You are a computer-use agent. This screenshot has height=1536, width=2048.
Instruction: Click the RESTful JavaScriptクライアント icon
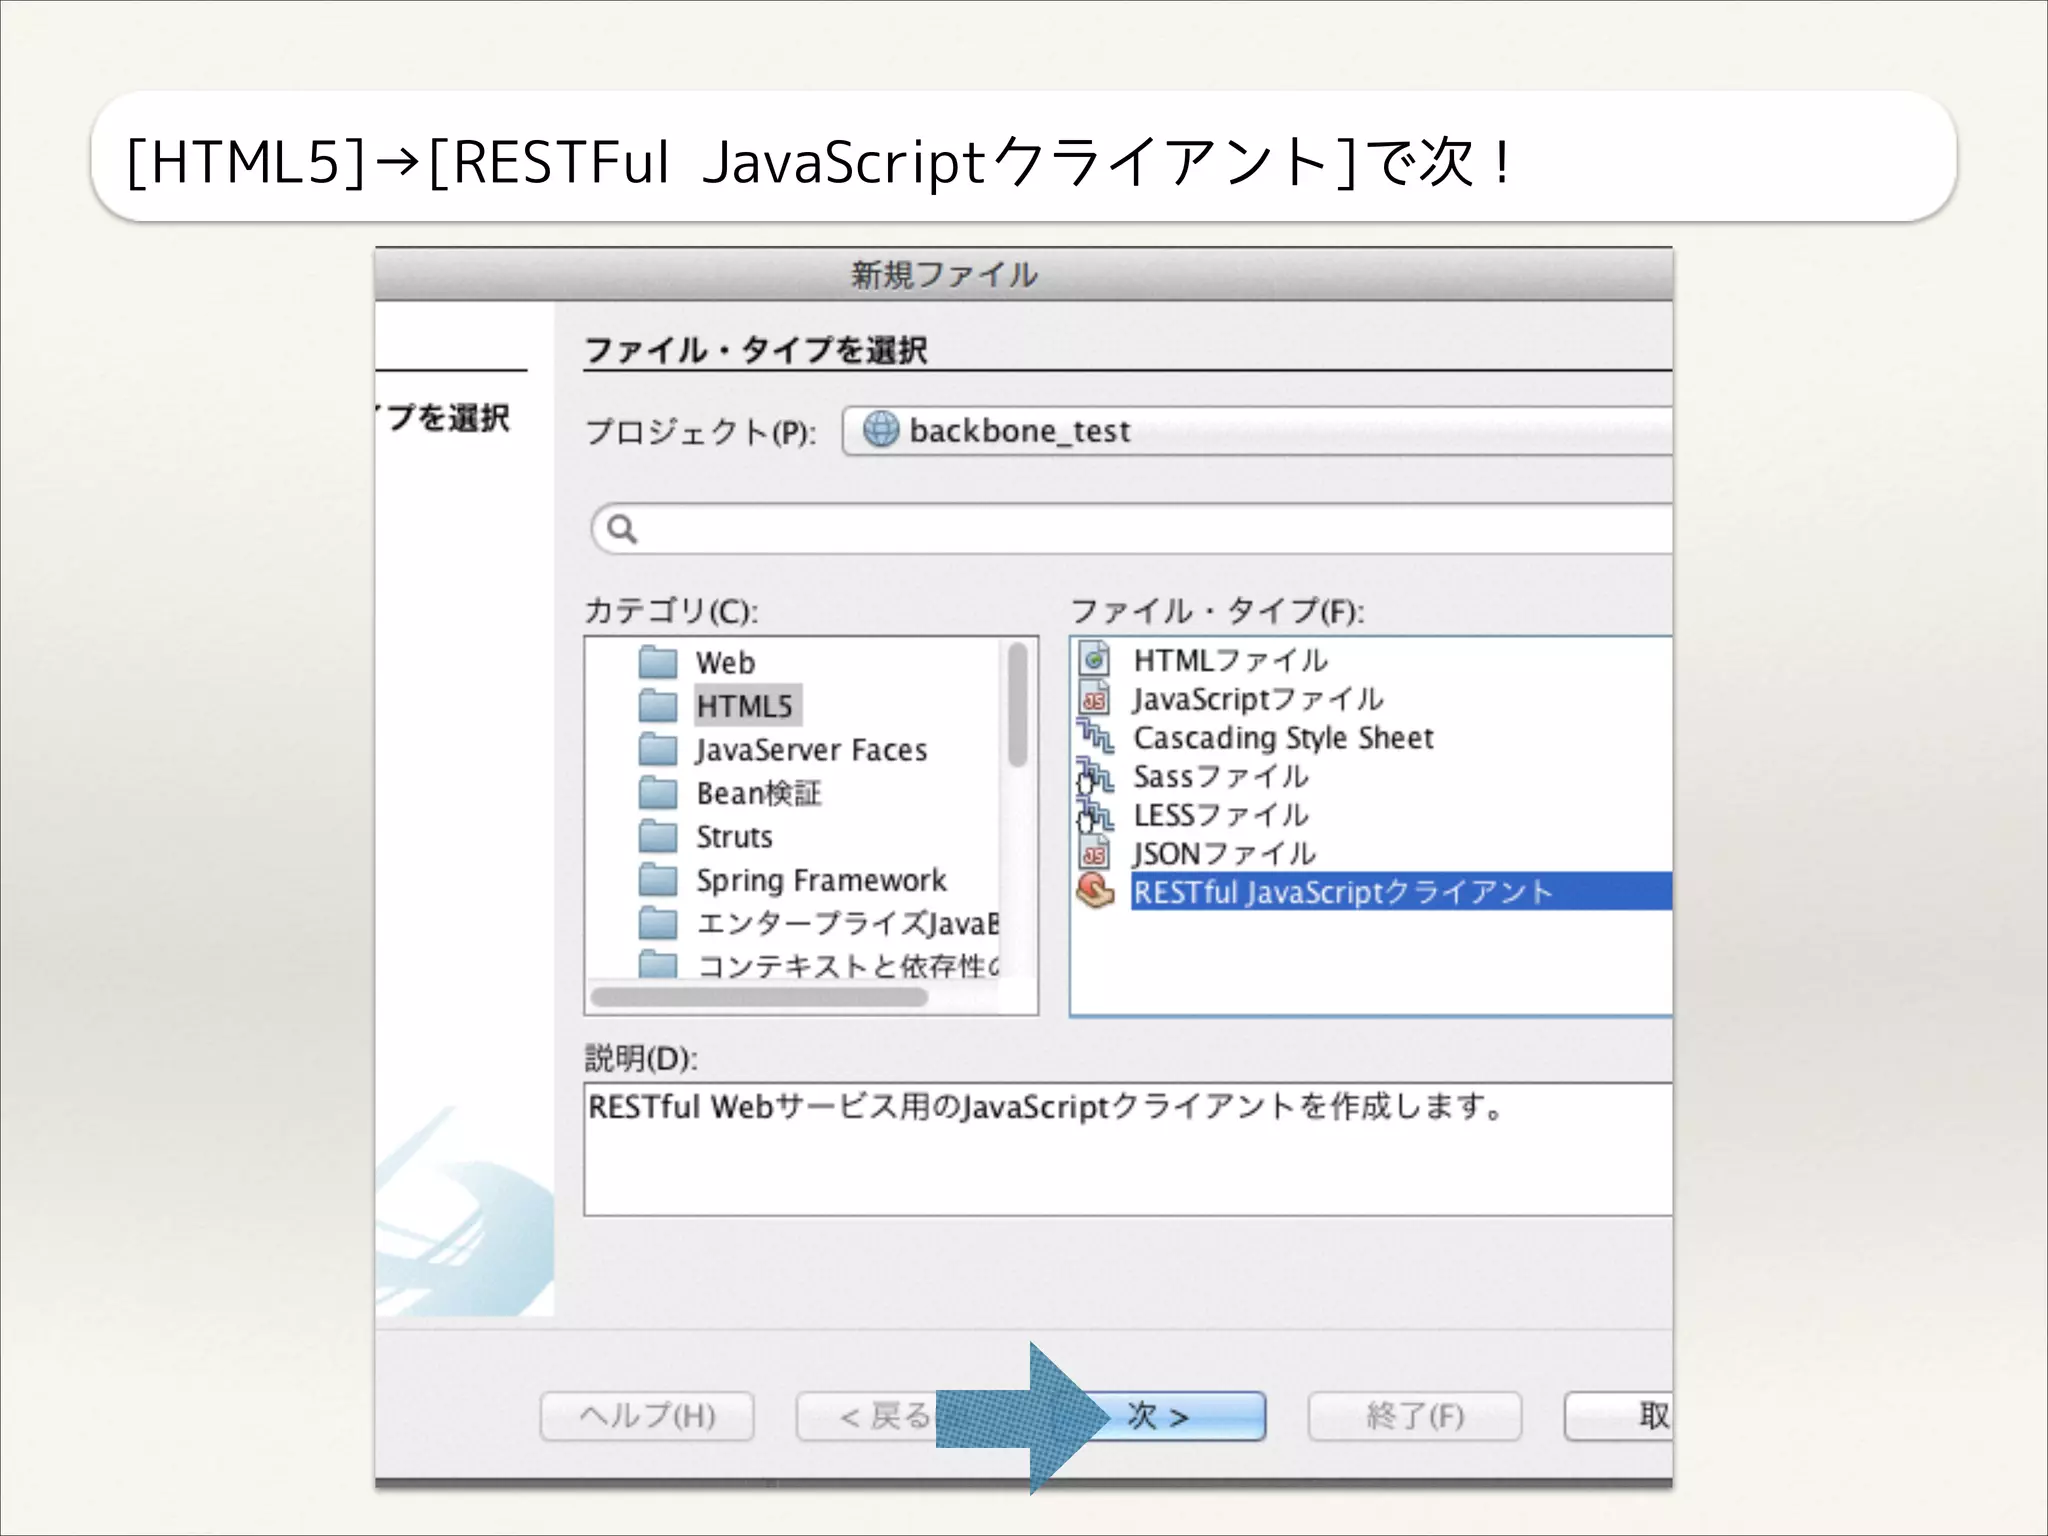[1096, 891]
